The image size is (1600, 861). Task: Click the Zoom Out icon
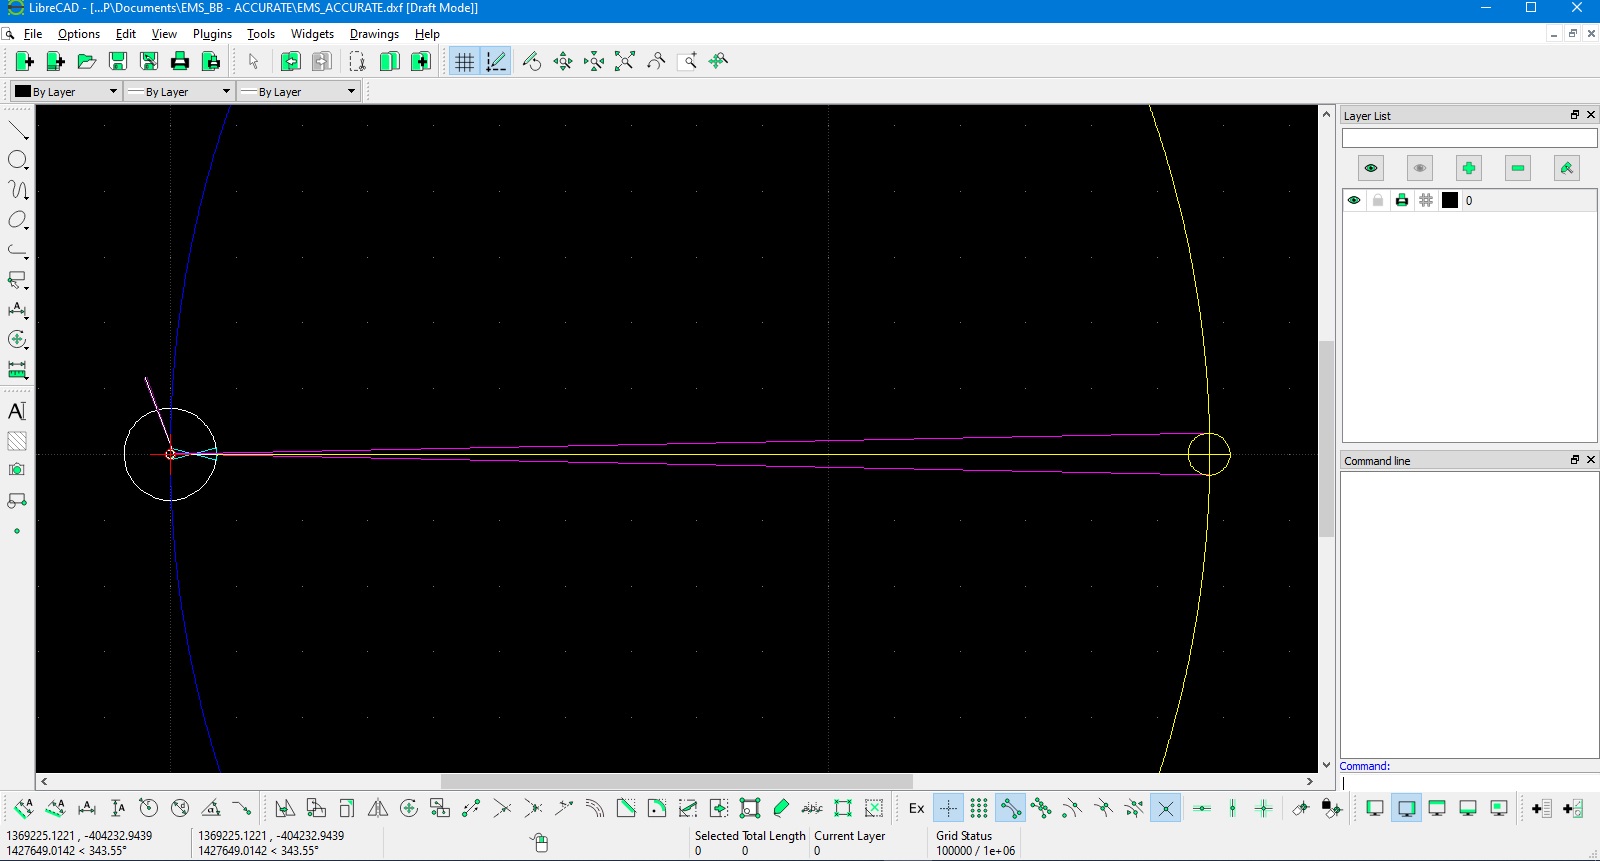(x=594, y=61)
